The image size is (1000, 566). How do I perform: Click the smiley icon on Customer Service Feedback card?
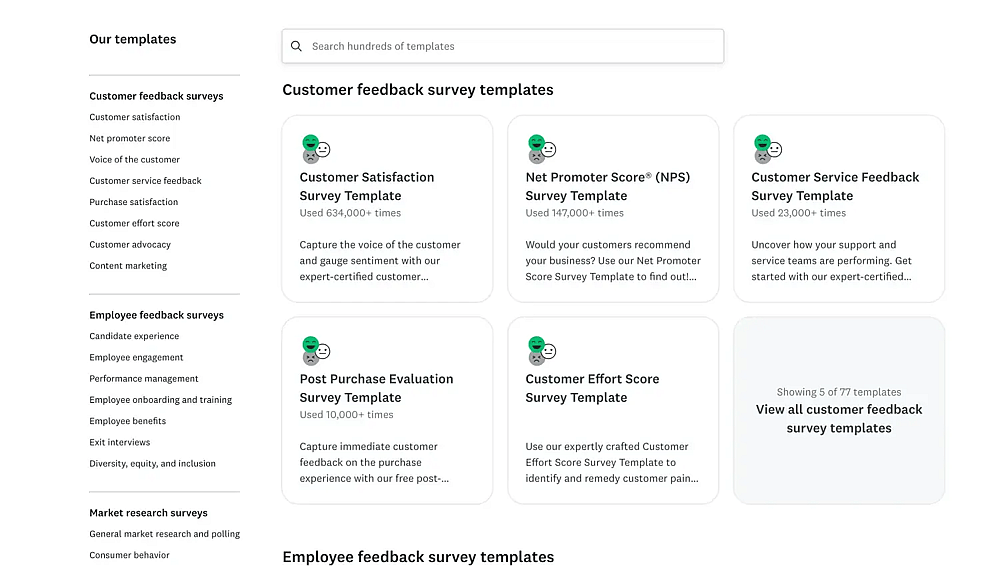tap(767, 149)
